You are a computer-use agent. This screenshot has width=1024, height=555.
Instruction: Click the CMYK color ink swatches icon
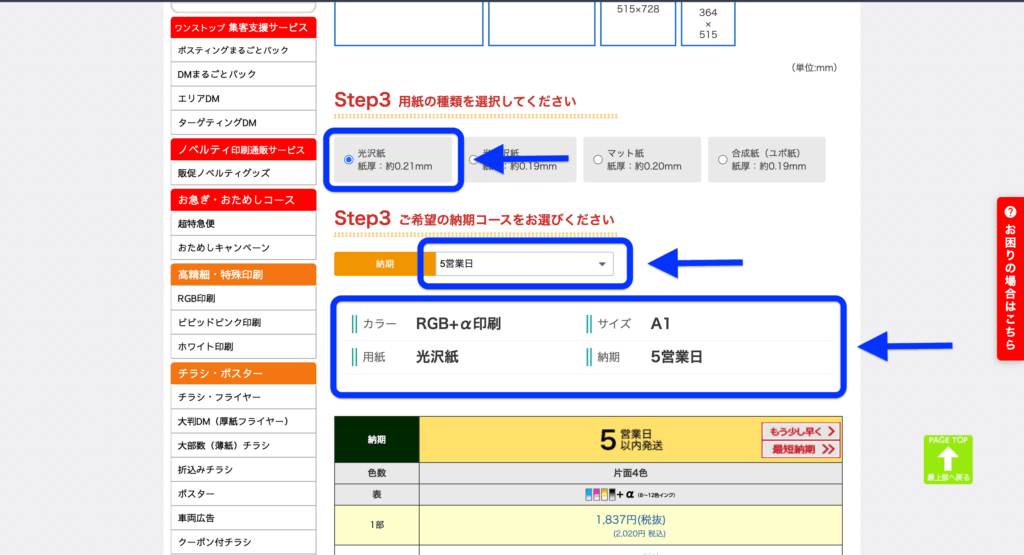point(600,494)
